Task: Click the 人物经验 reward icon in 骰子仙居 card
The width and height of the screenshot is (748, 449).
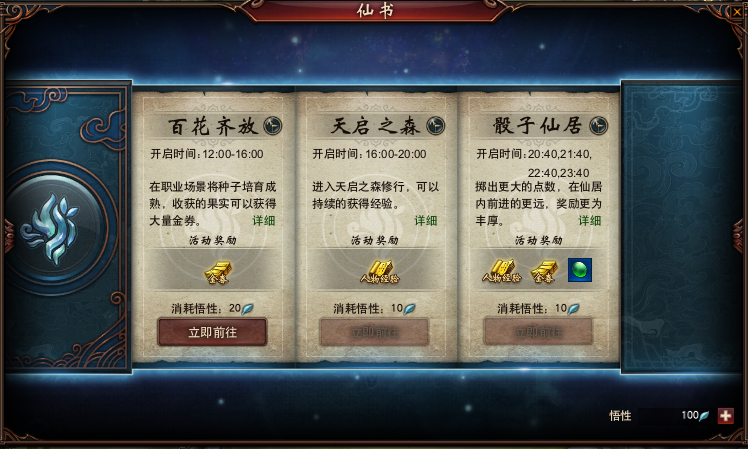Action: pos(502,271)
